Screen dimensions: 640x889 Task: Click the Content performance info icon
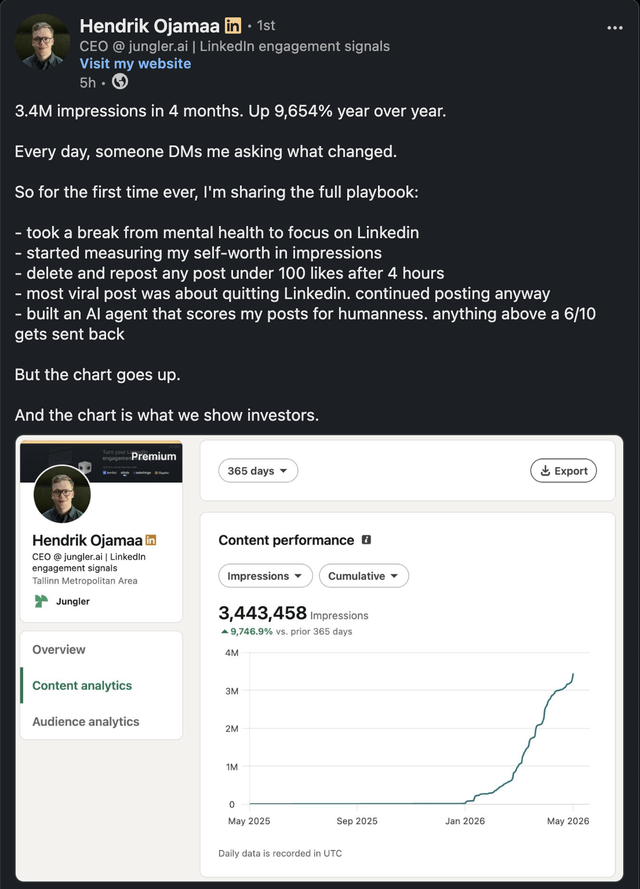click(366, 540)
